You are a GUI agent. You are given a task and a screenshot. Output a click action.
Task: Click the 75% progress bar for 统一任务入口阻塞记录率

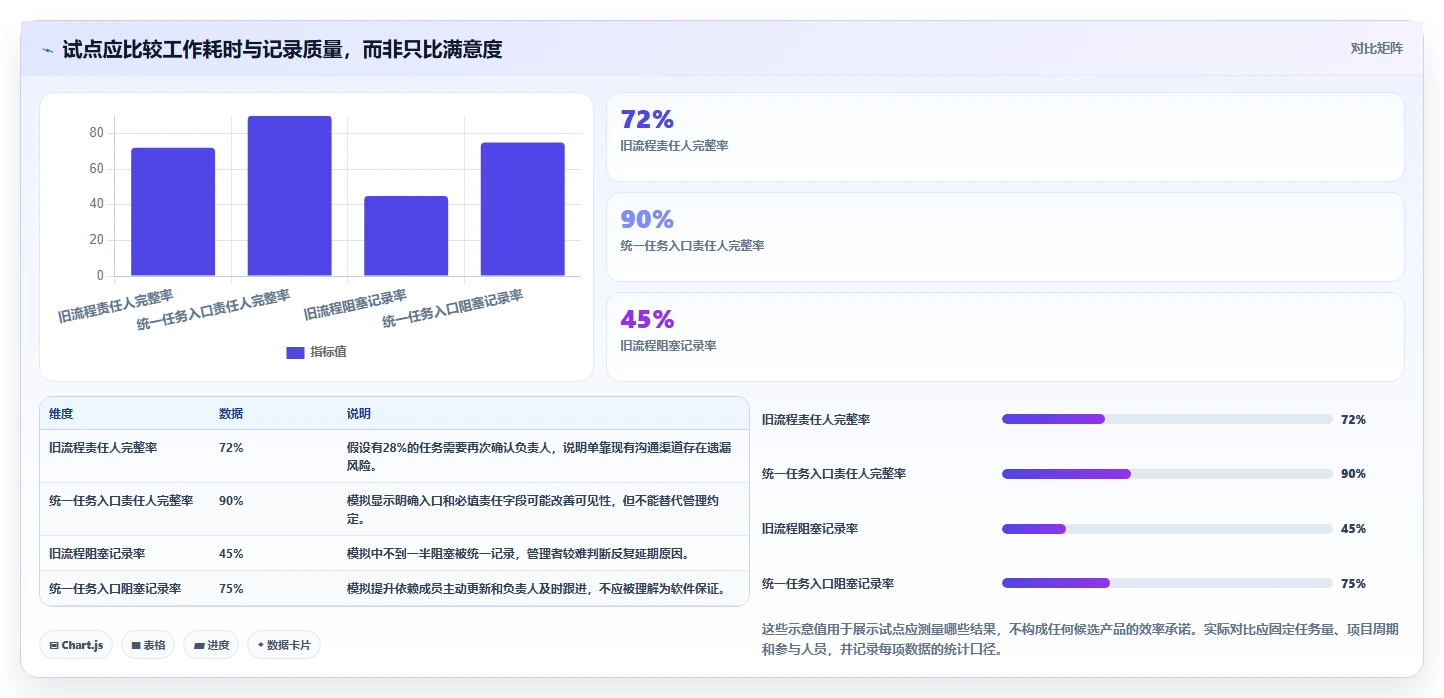tap(1167, 583)
